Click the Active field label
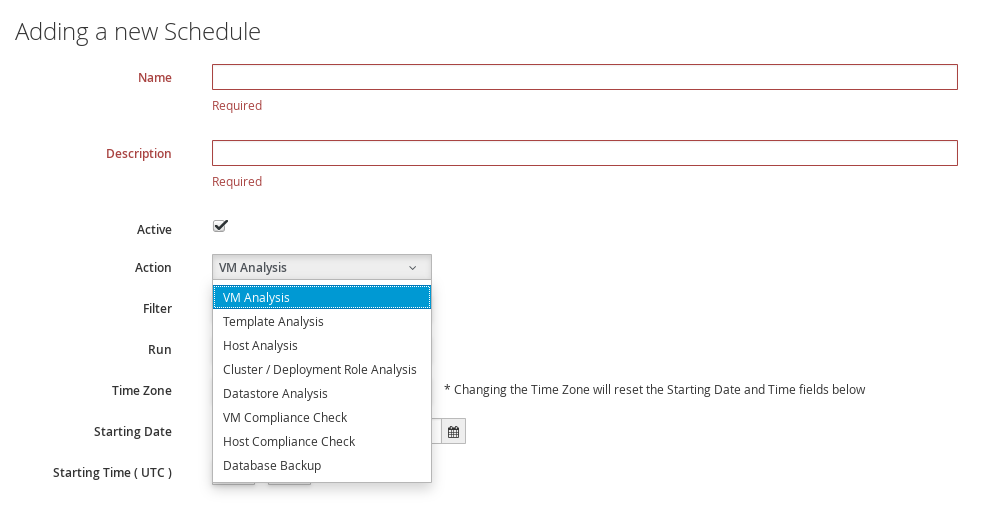Viewport: 982px width, 510px height. coord(154,230)
